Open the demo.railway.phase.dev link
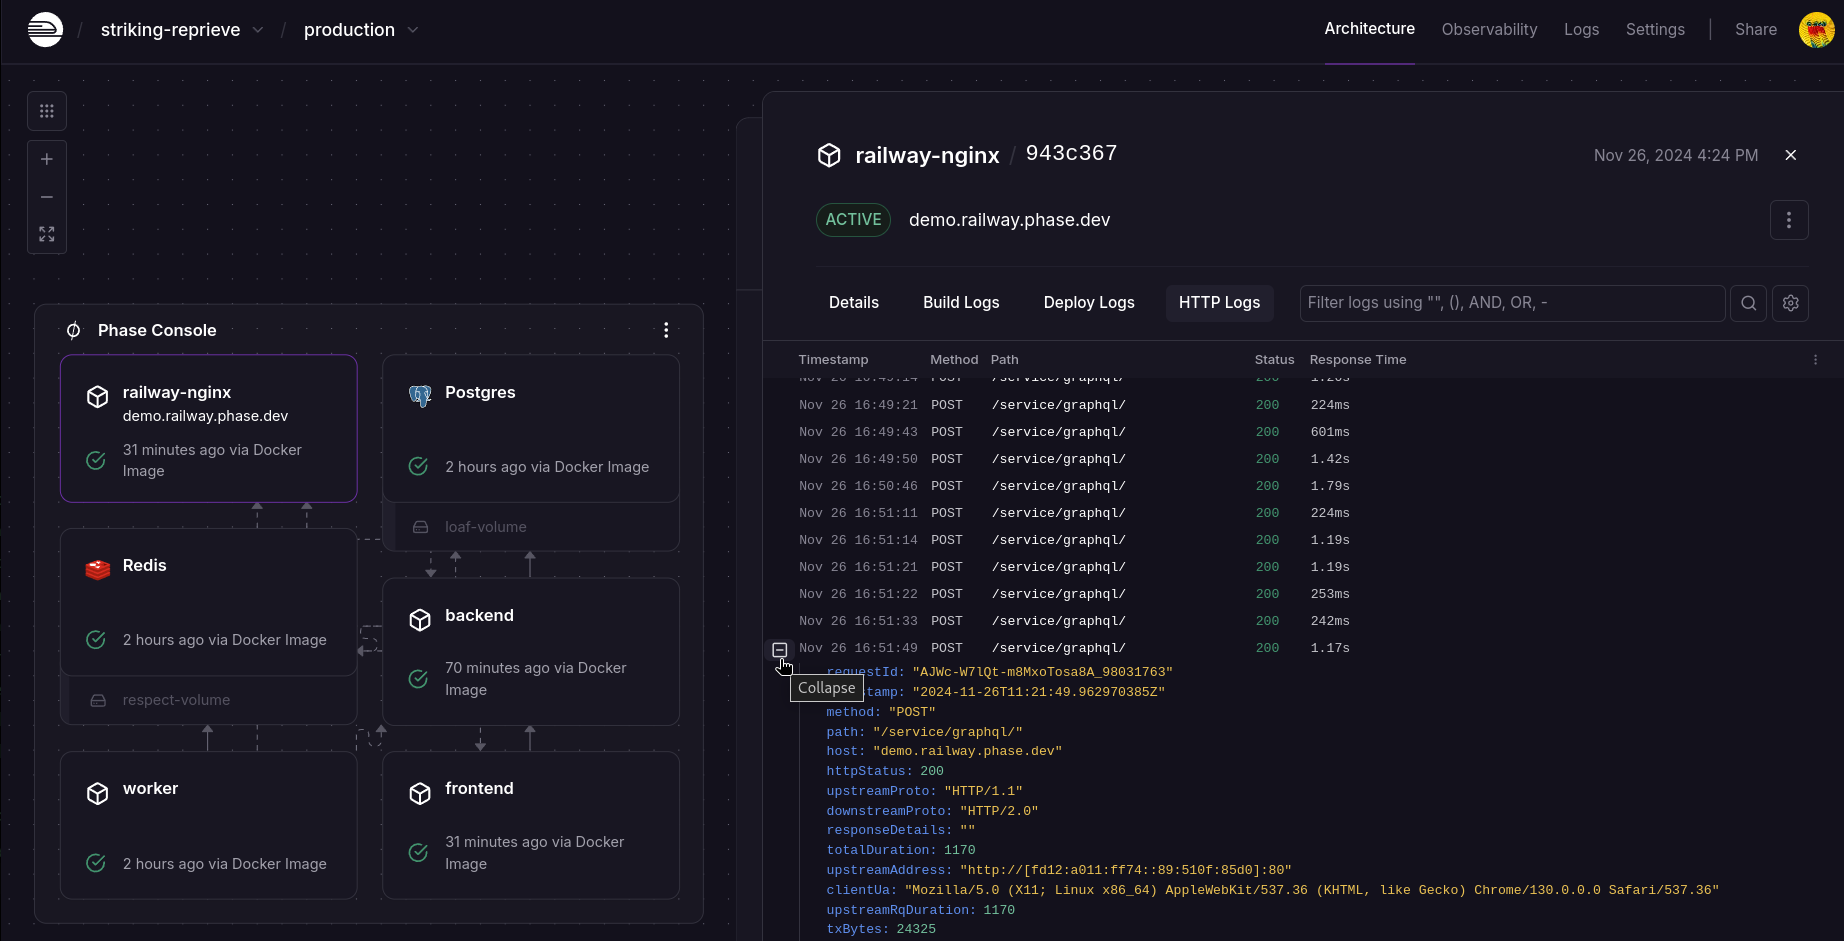1844x941 pixels. coord(1009,219)
